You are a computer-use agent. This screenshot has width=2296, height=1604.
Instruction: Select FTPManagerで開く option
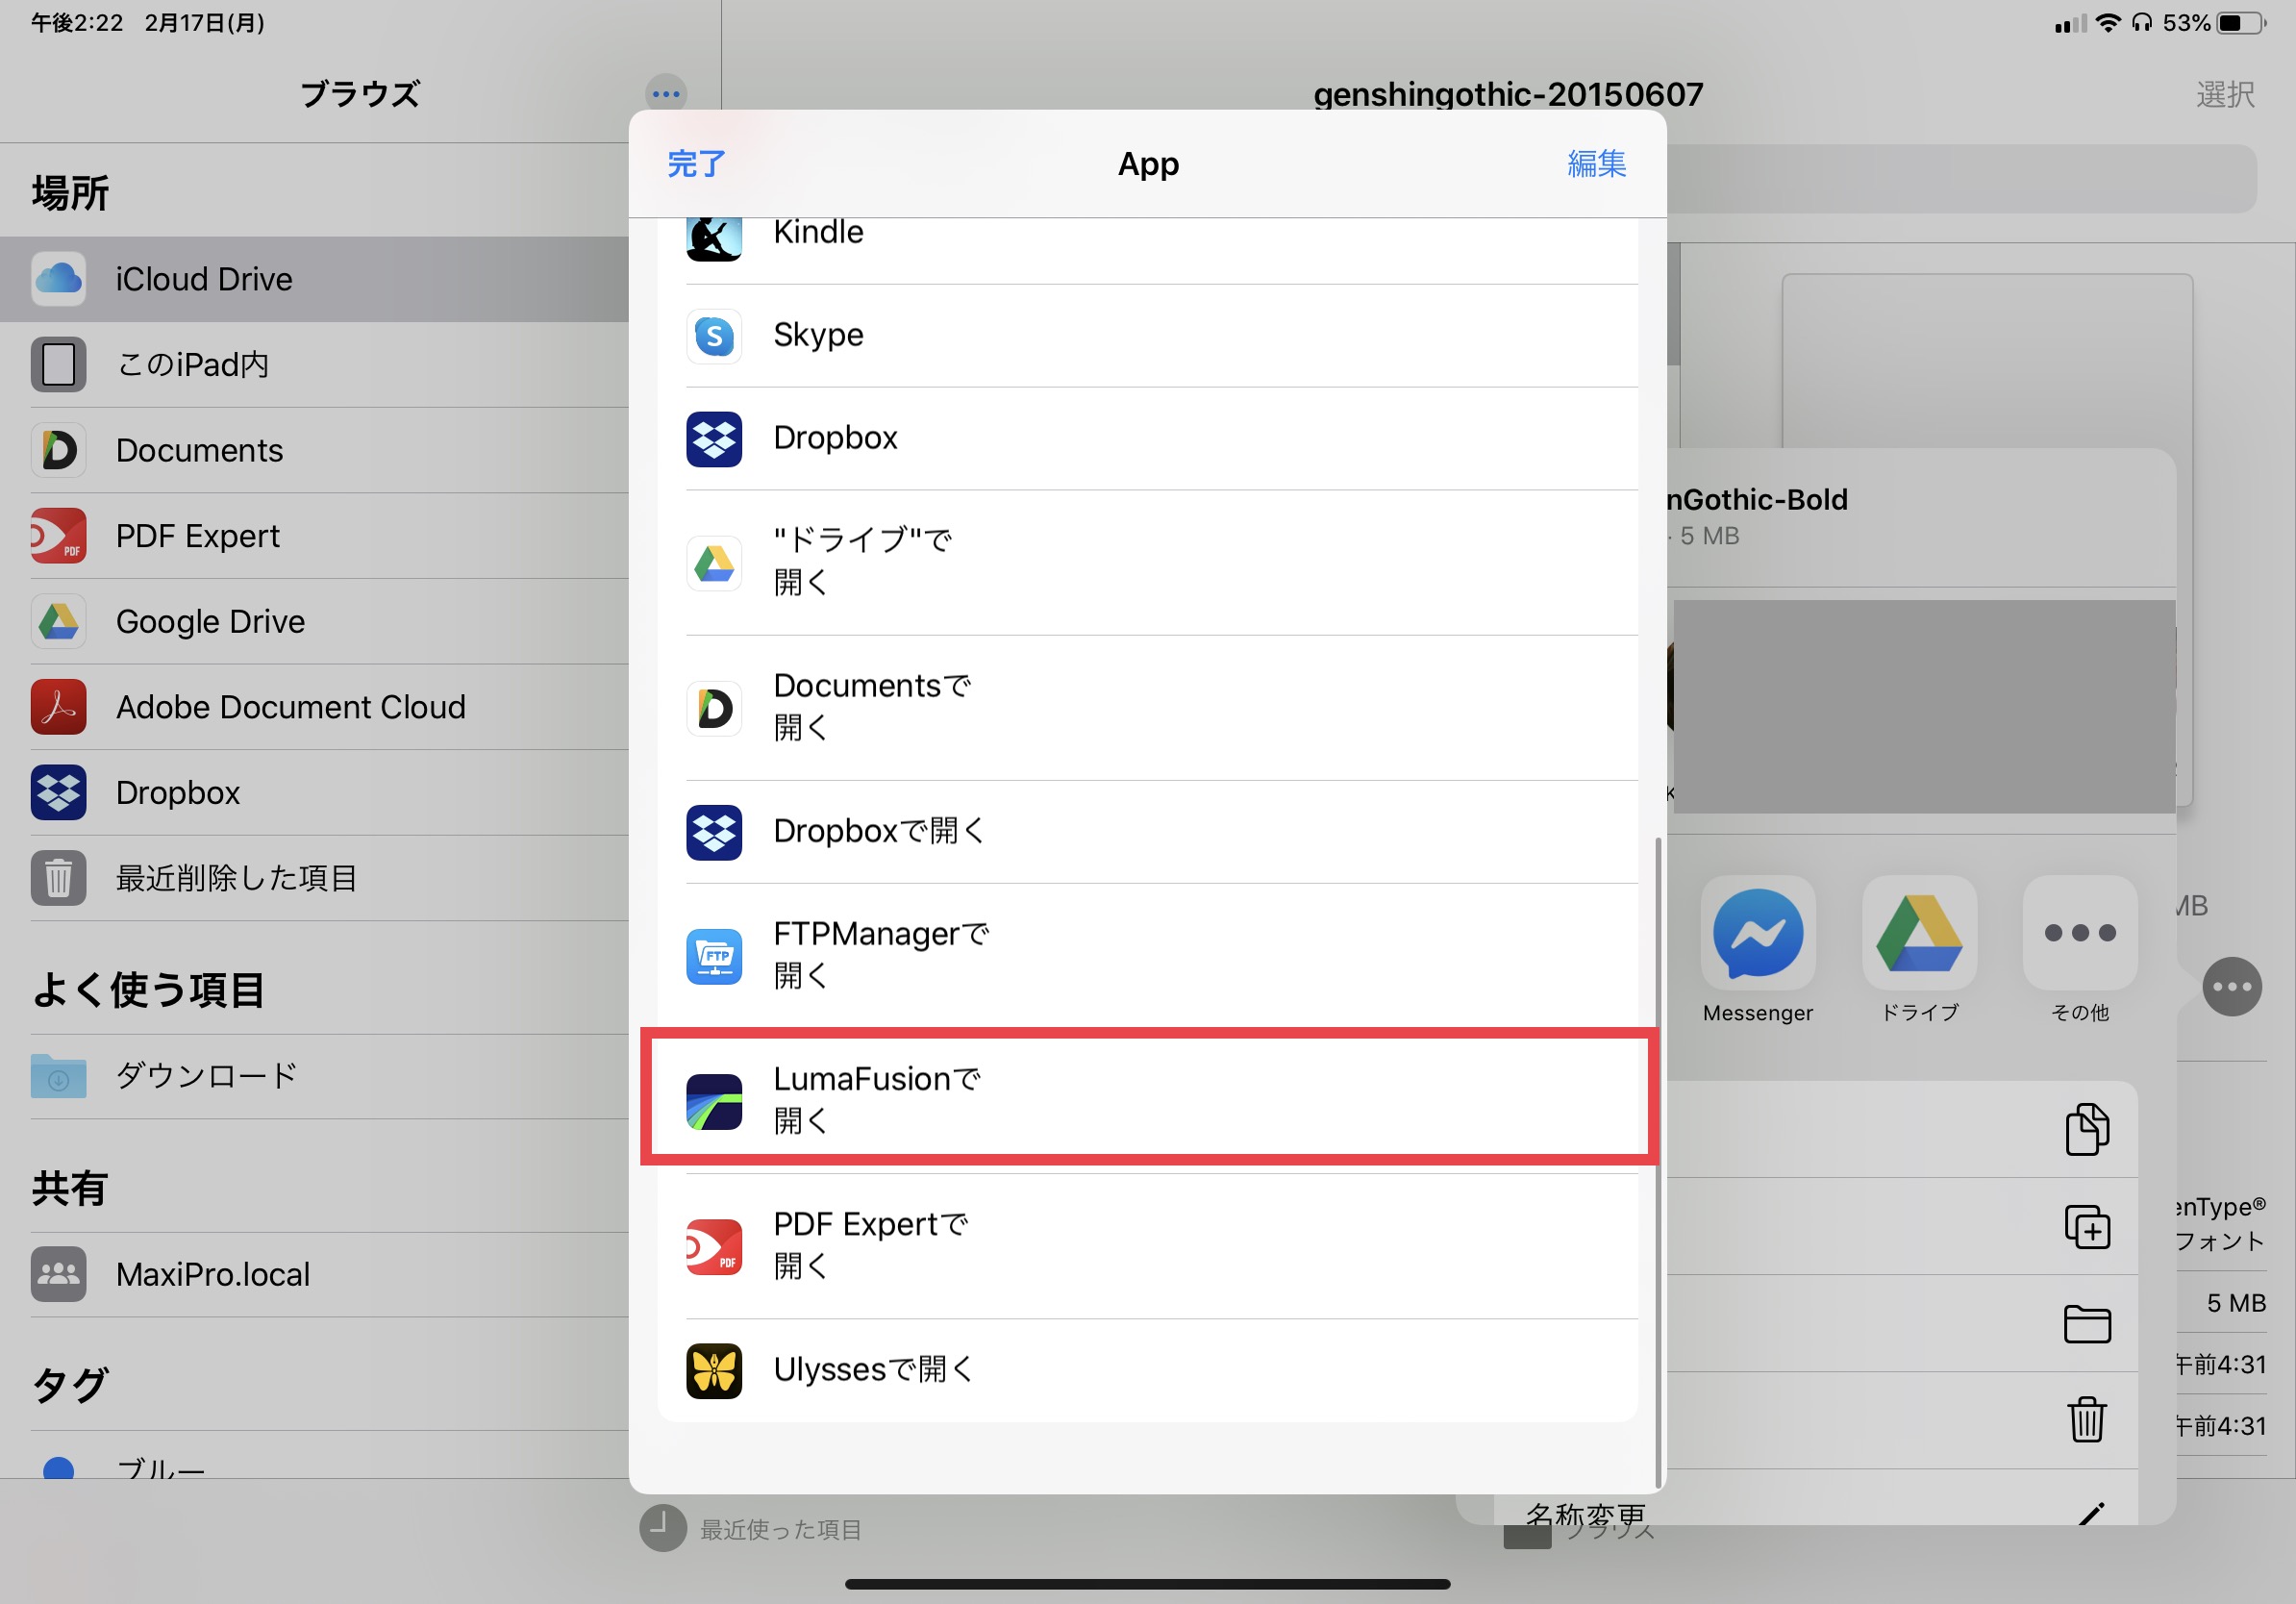pos(1146,955)
